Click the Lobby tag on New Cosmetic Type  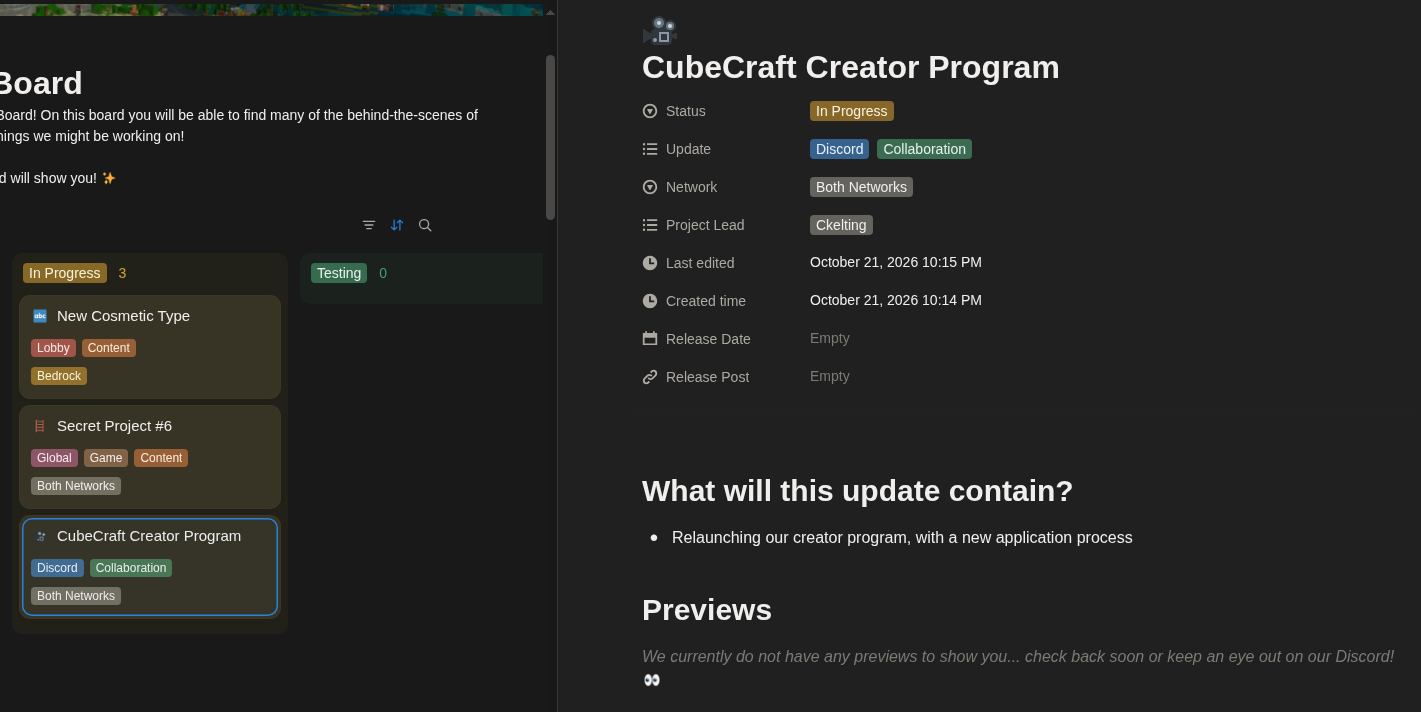(53, 348)
